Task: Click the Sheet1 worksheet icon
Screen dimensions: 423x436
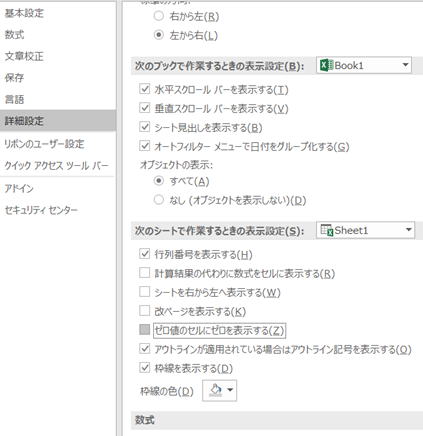Action: tap(327, 230)
